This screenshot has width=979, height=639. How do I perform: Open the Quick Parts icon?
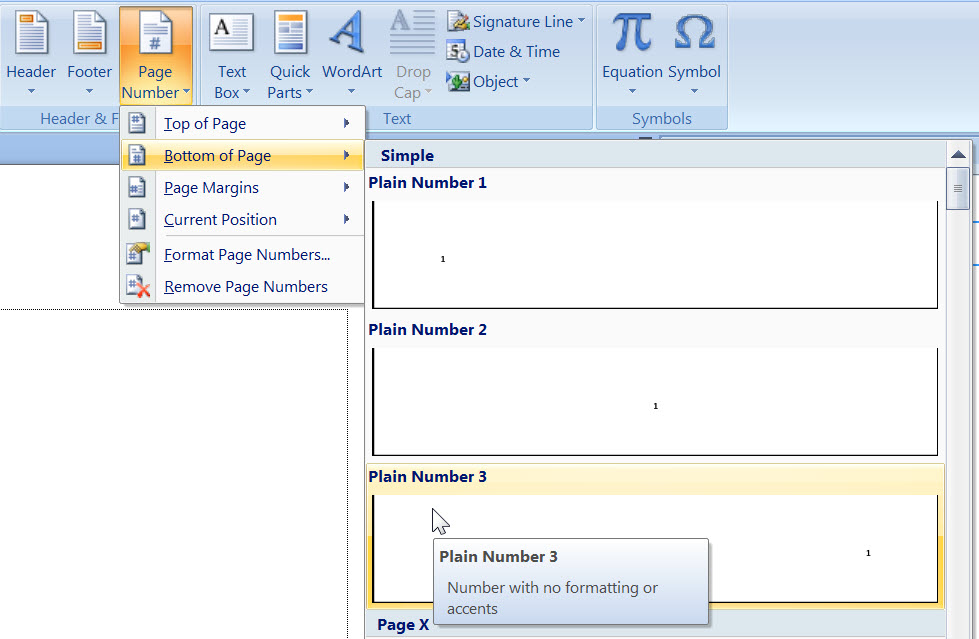pyautogui.click(x=290, y=32)
